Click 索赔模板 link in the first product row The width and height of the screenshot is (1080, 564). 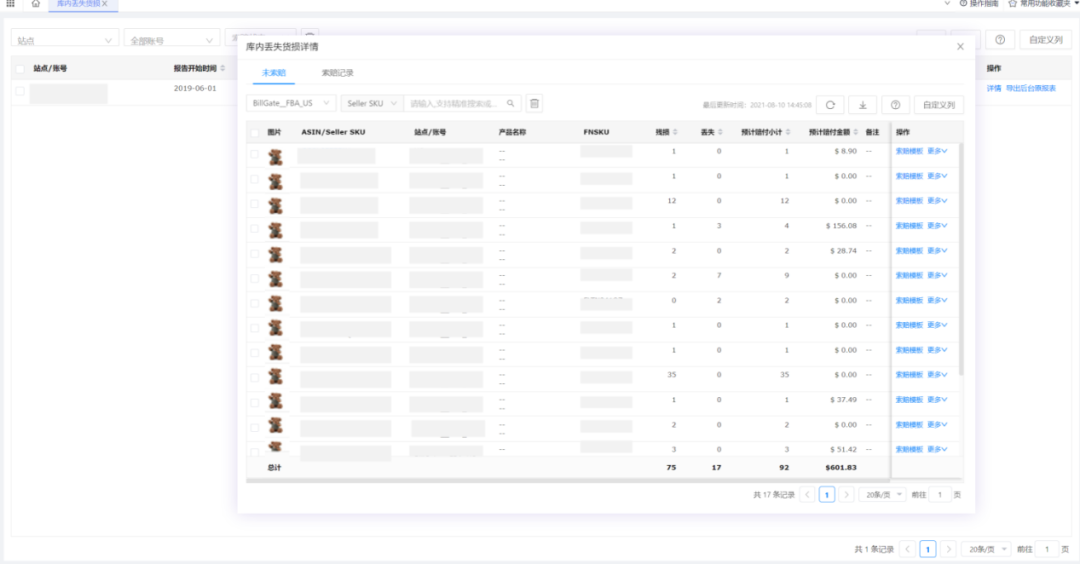tap(908, 151)
